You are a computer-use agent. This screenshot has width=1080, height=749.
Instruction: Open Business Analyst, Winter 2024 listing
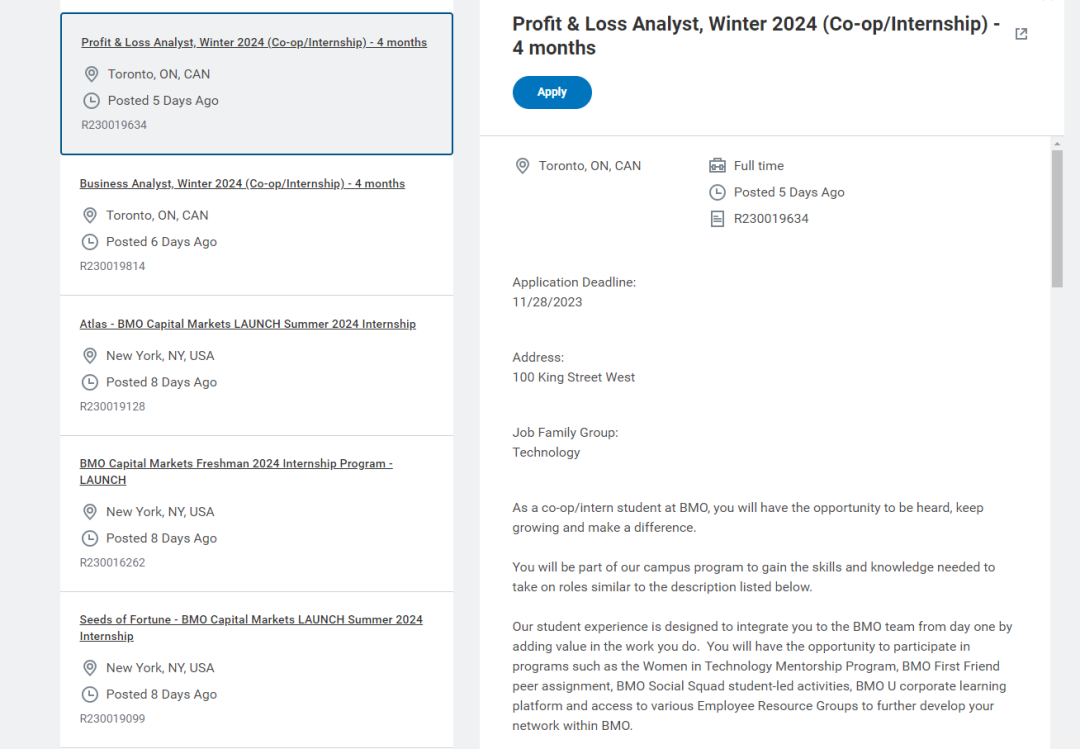[242, 183]
